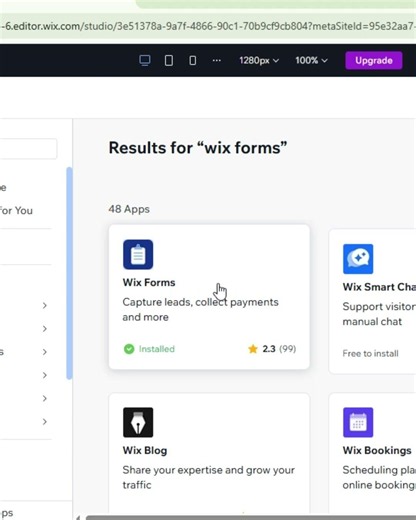The image size is (416, 520).
Task: Click the Wix Bookings calendar icon
Action: (358, 422)
